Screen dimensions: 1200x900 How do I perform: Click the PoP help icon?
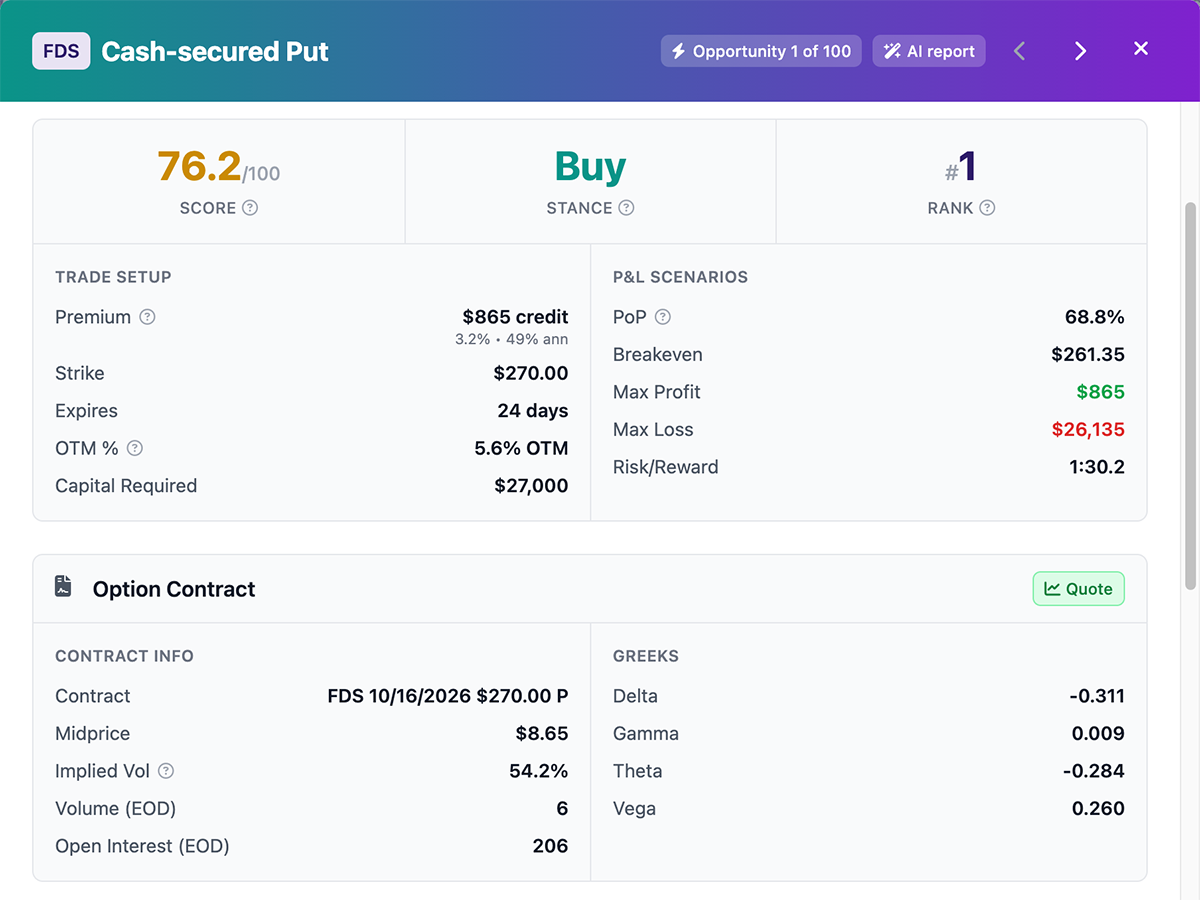pyautogui.click(x=662, y=317)
